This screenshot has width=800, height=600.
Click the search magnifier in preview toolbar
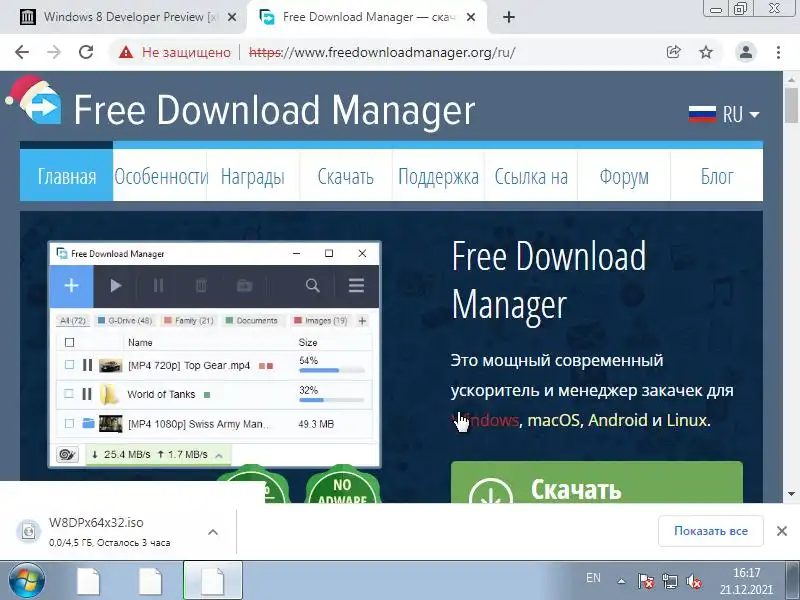tap(313, 286)
